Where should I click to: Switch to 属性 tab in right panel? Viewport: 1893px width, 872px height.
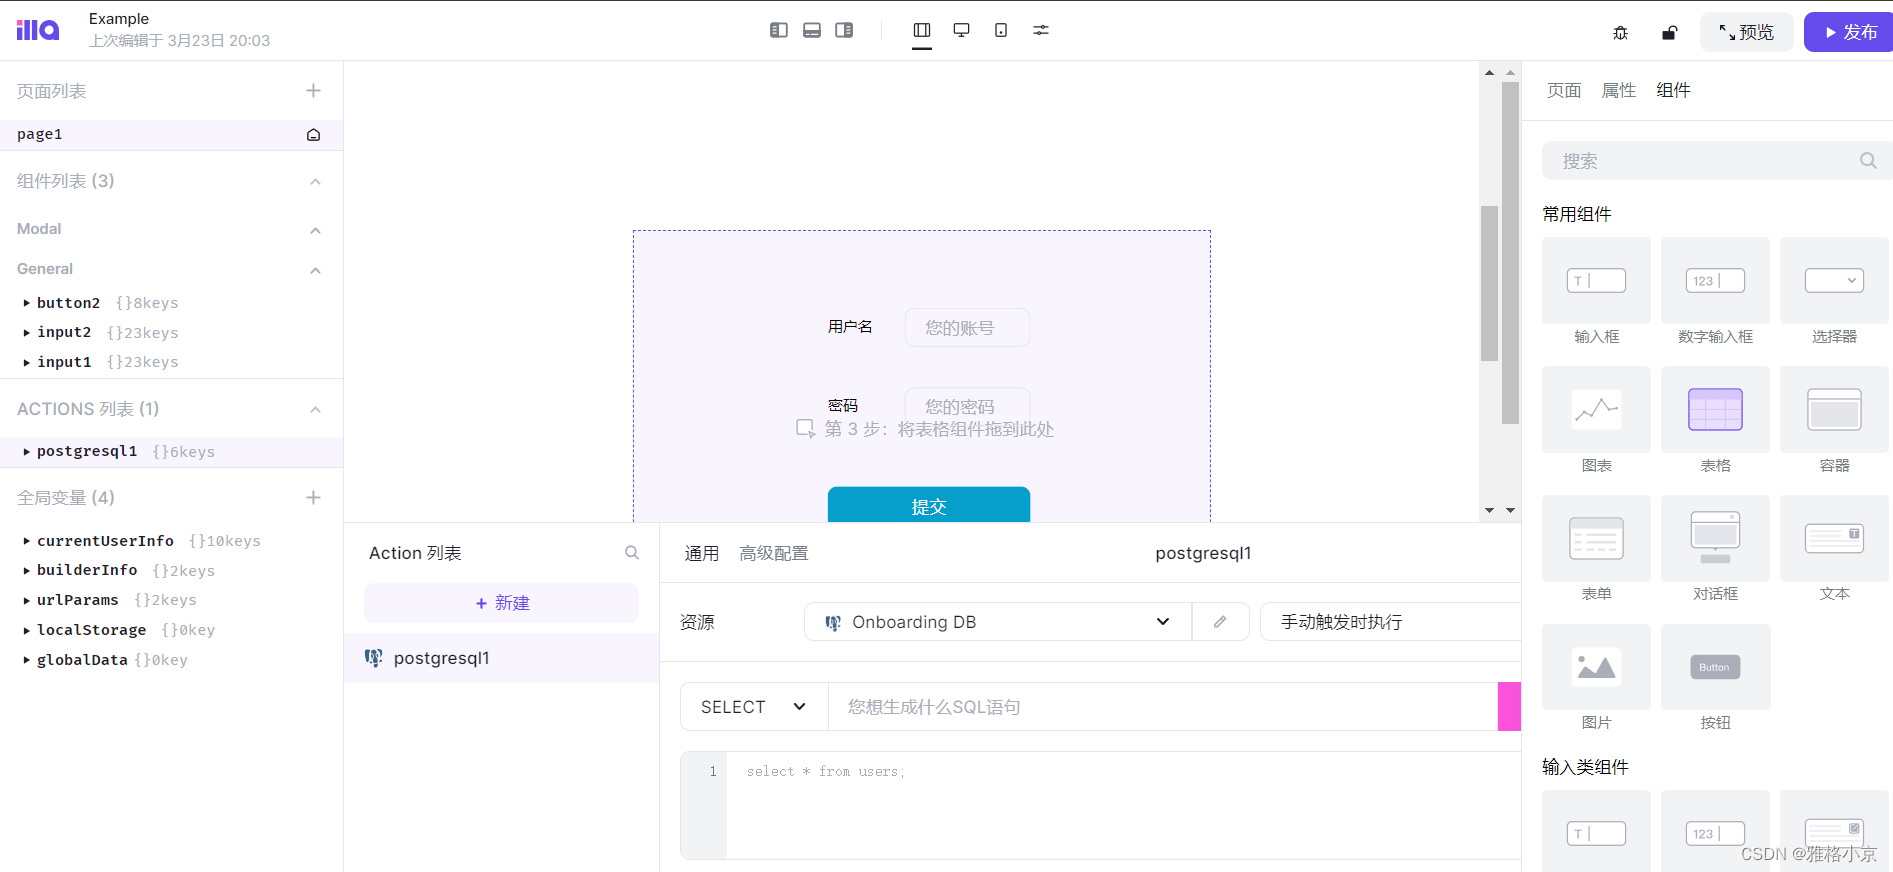click(1618, 90)
